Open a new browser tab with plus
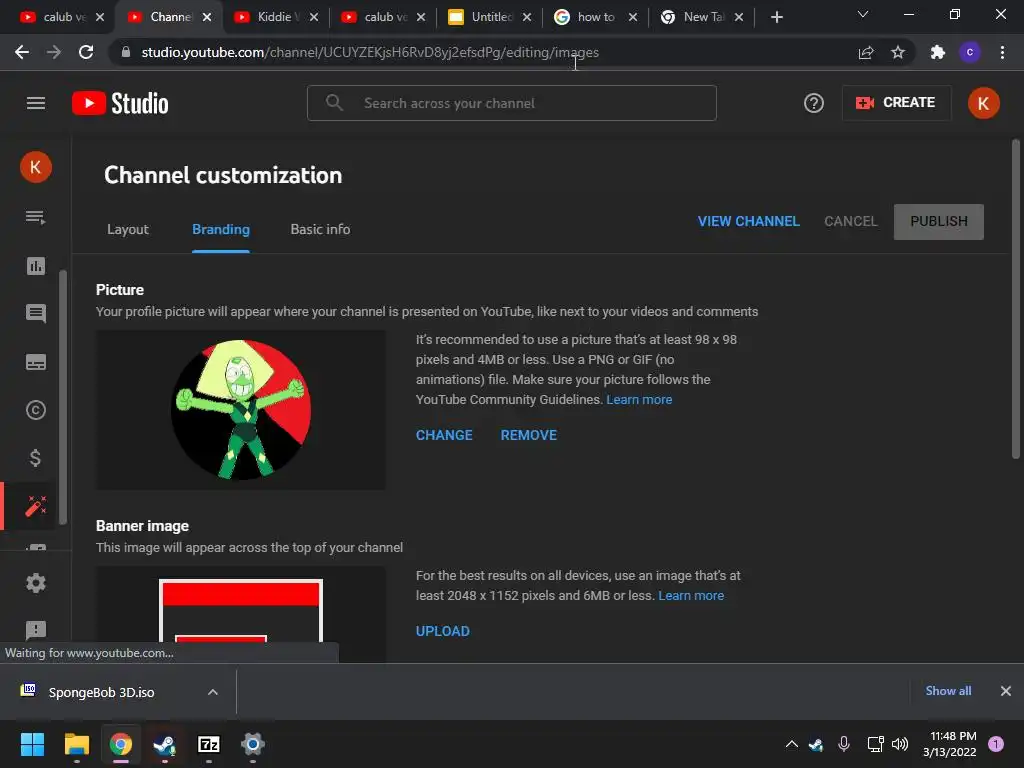This screenshot has height=768, width=1024. point(776,17)
